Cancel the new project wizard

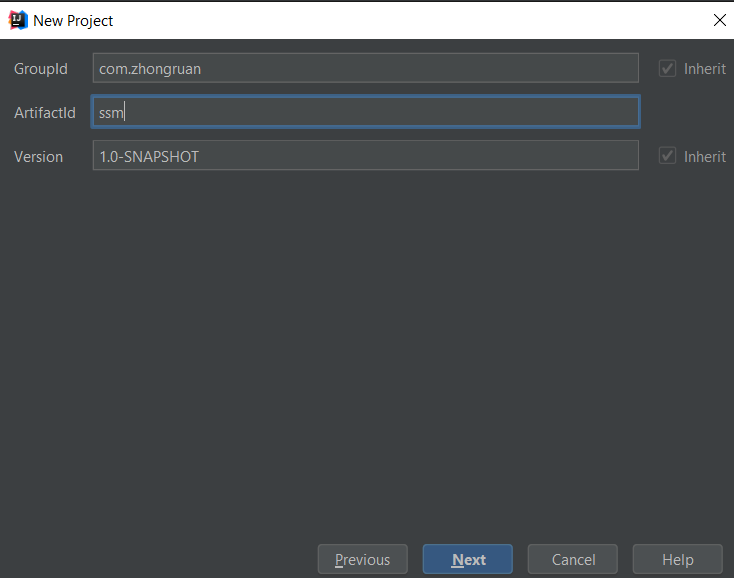coord(573,559)
